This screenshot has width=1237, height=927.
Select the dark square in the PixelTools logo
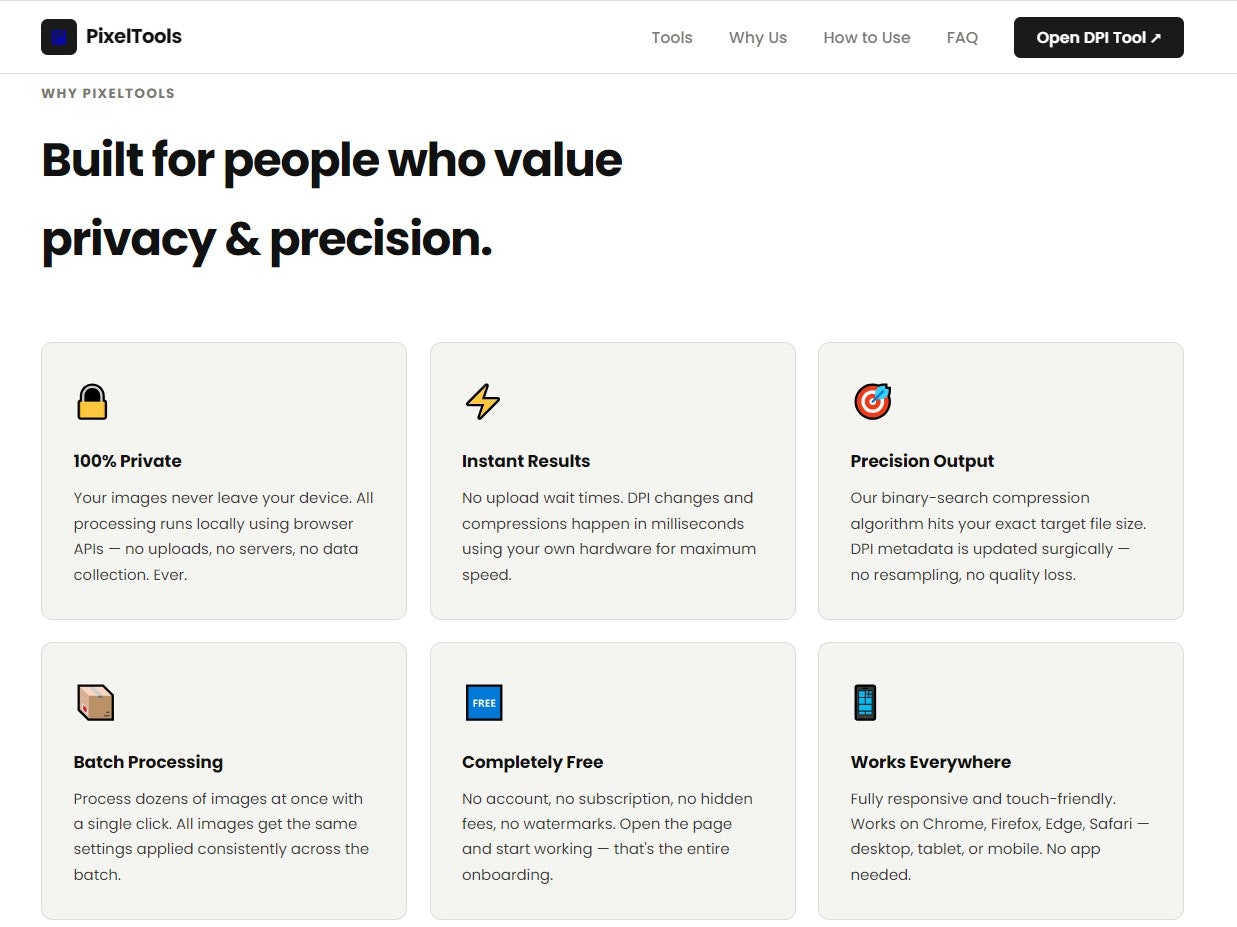coord(61,37)
